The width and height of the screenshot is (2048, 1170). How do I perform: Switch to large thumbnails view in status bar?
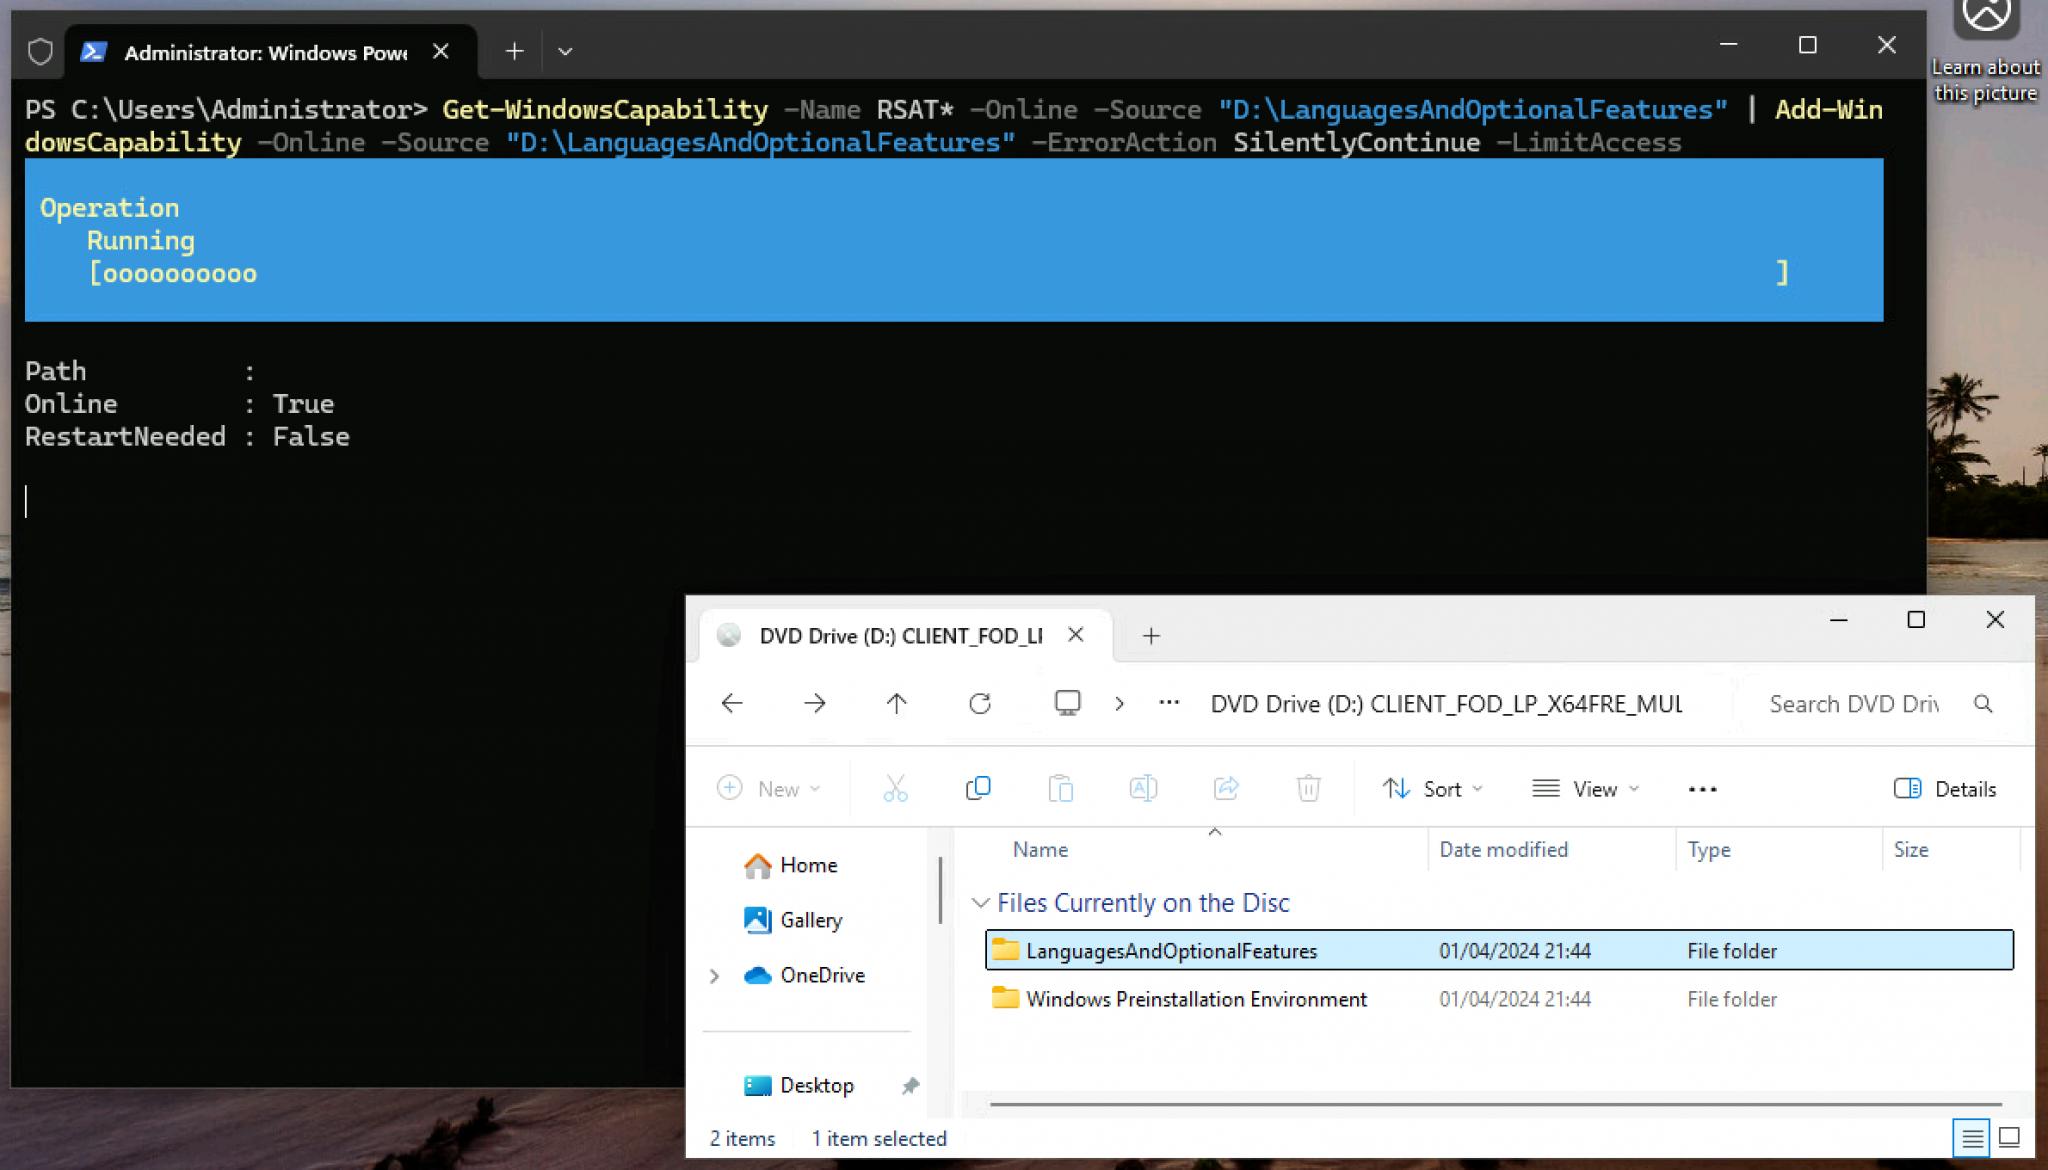(2009, 1138)
